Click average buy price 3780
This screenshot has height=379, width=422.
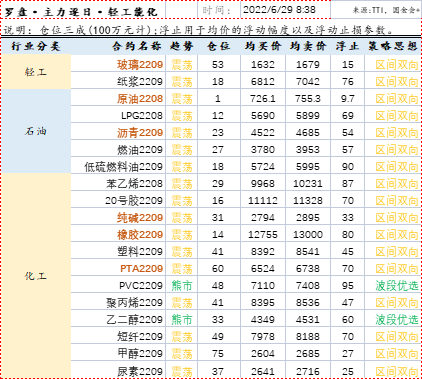coord(263,150)
